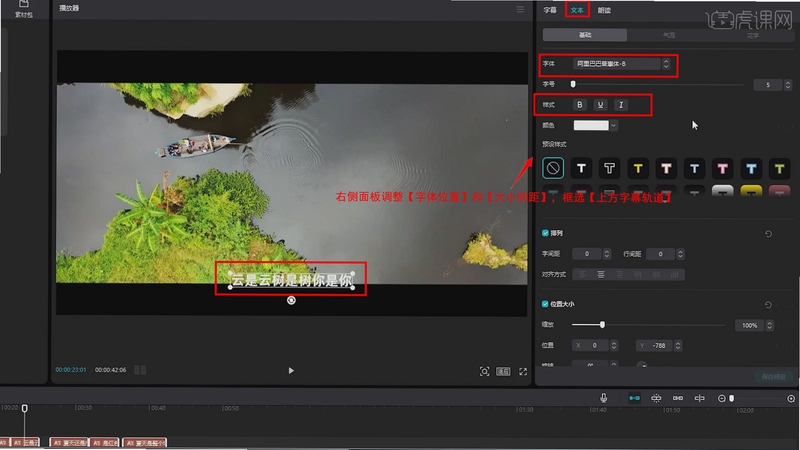The width and height of the screenshot is (800, 450).
Task: Reset the 排列 section settings
Action: [x=768, y=234]
